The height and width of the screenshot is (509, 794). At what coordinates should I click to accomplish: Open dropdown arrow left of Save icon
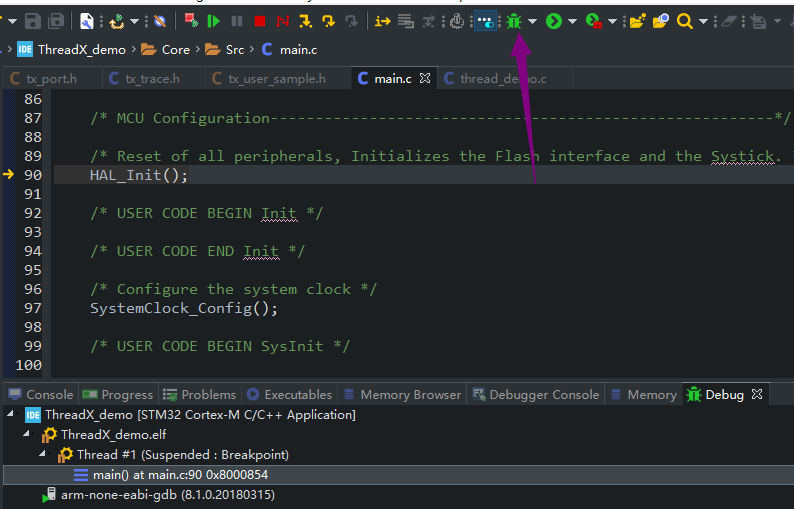(13, 21)
